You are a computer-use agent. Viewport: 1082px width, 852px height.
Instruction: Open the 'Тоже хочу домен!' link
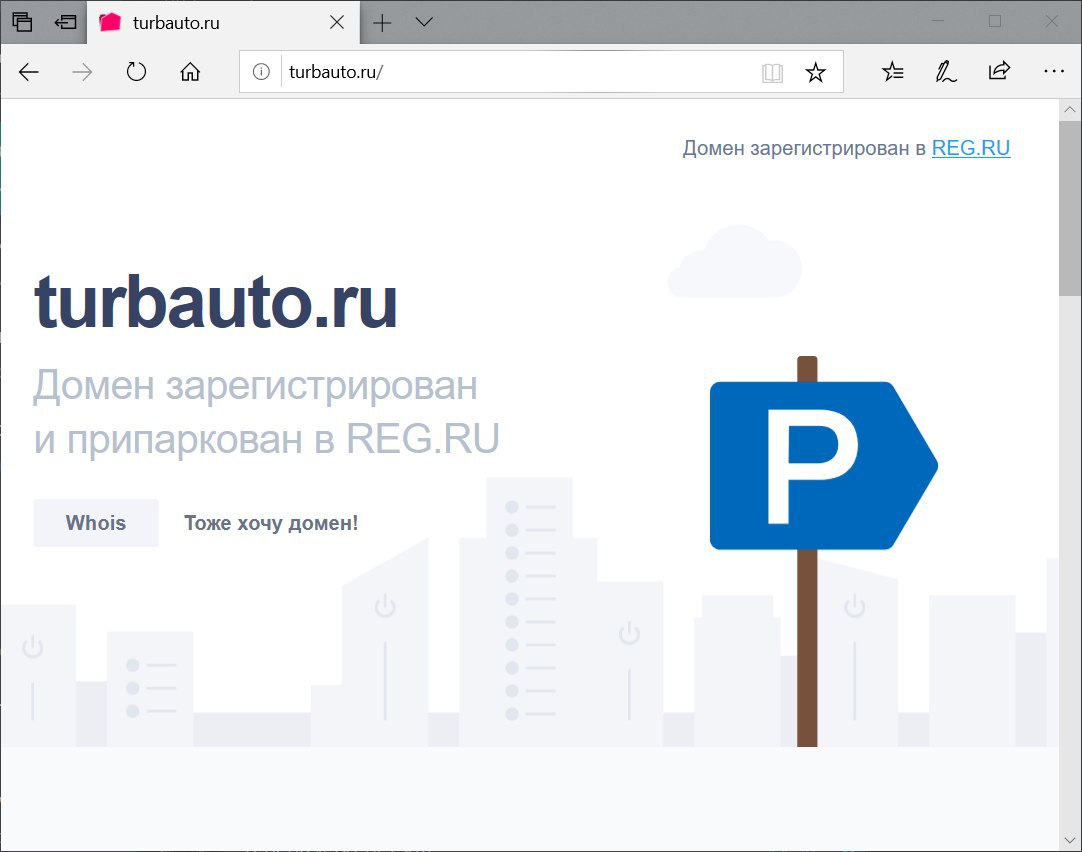(x=271, y=523)
